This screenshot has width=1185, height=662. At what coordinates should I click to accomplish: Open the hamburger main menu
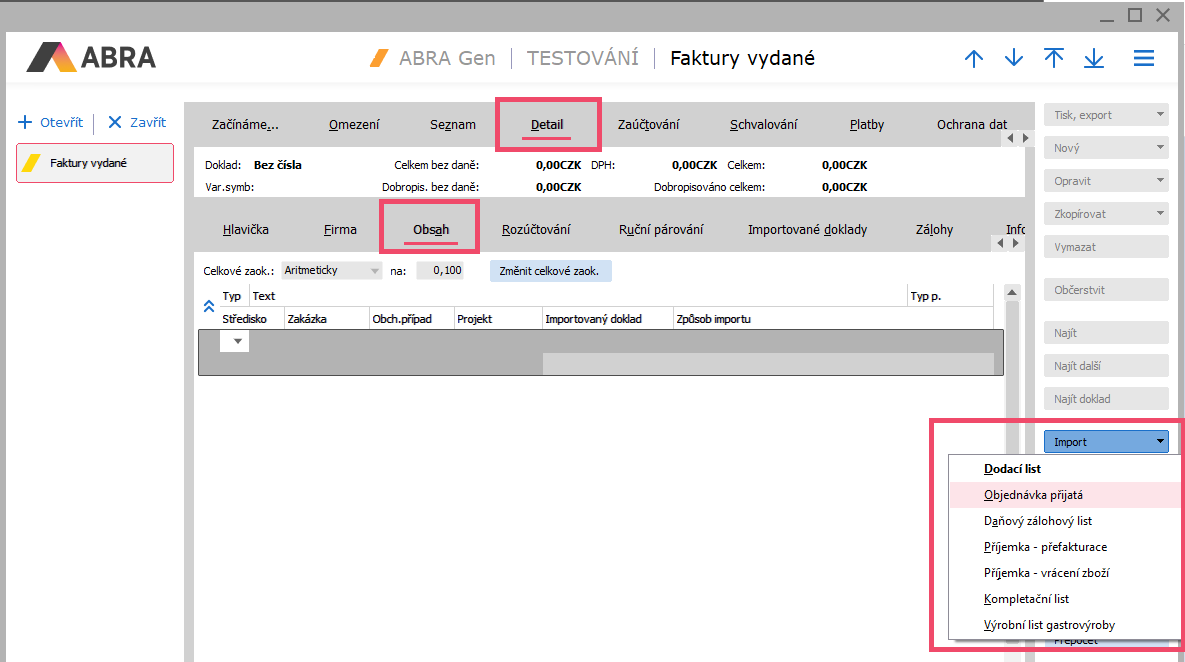point(1144,59)
